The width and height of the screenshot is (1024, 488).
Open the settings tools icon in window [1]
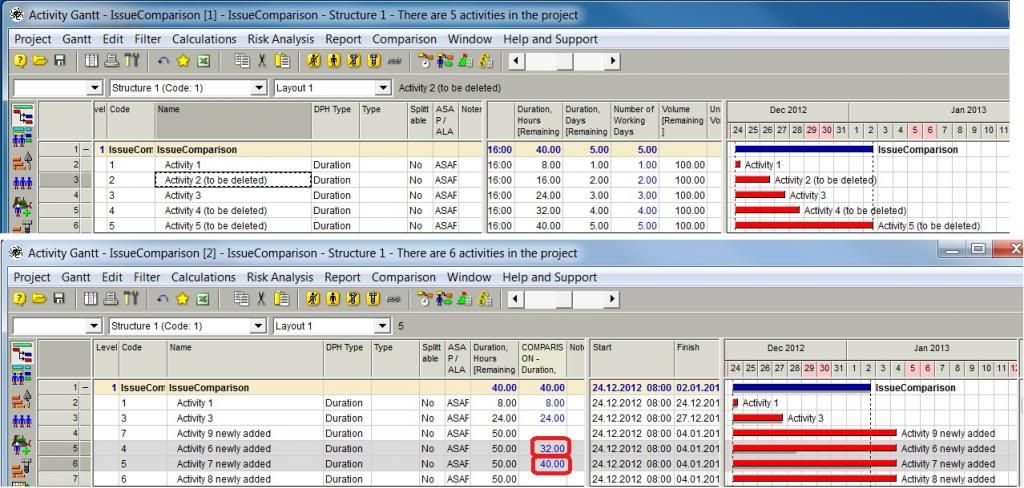click(x=131, y=61)
